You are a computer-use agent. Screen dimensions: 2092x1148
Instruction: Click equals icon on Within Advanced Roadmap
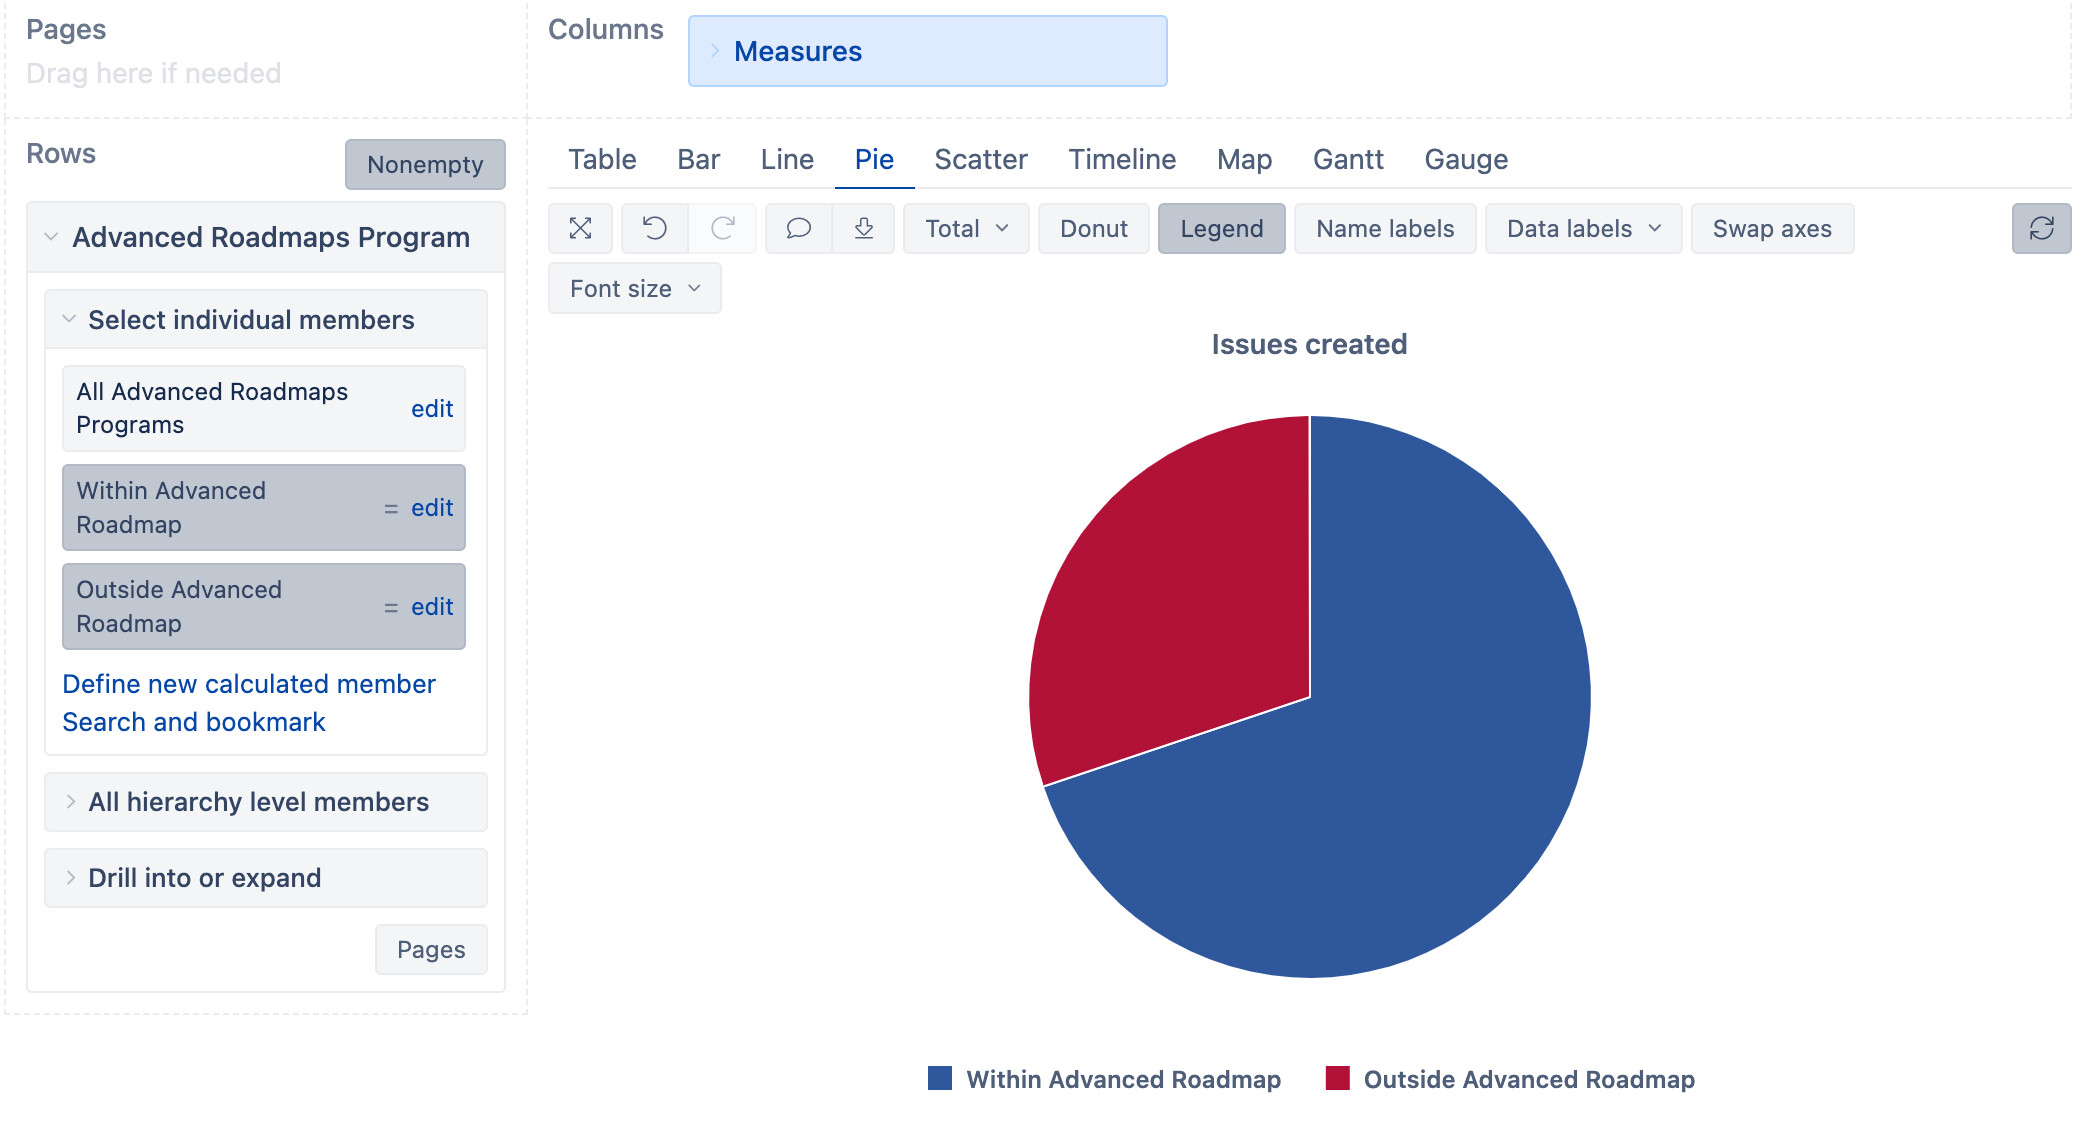pos(391,509)
